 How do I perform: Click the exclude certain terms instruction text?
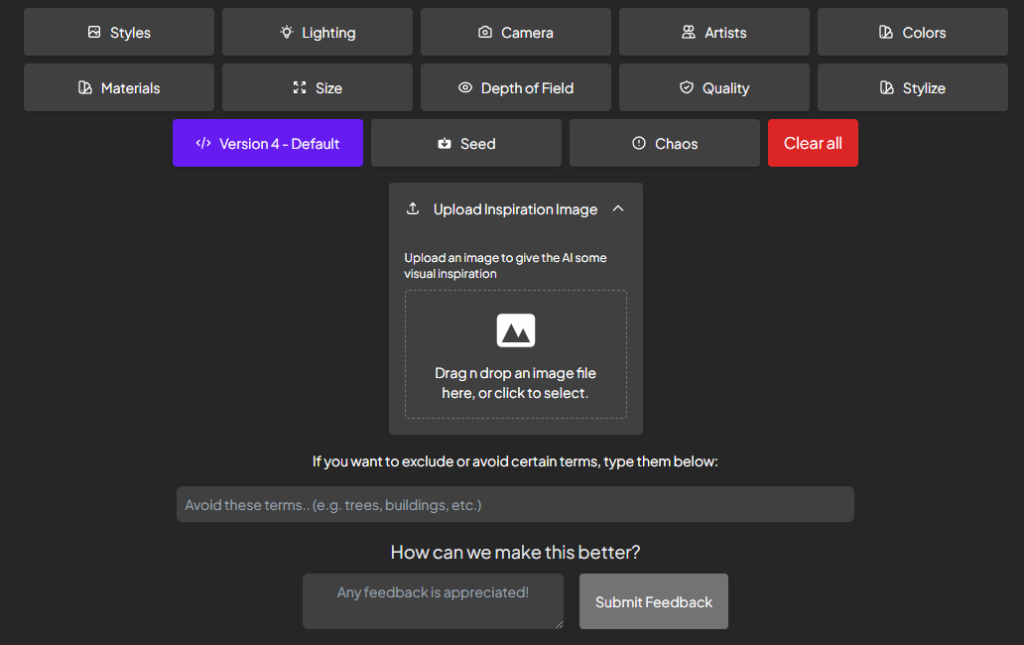click(x=515, y=462)
